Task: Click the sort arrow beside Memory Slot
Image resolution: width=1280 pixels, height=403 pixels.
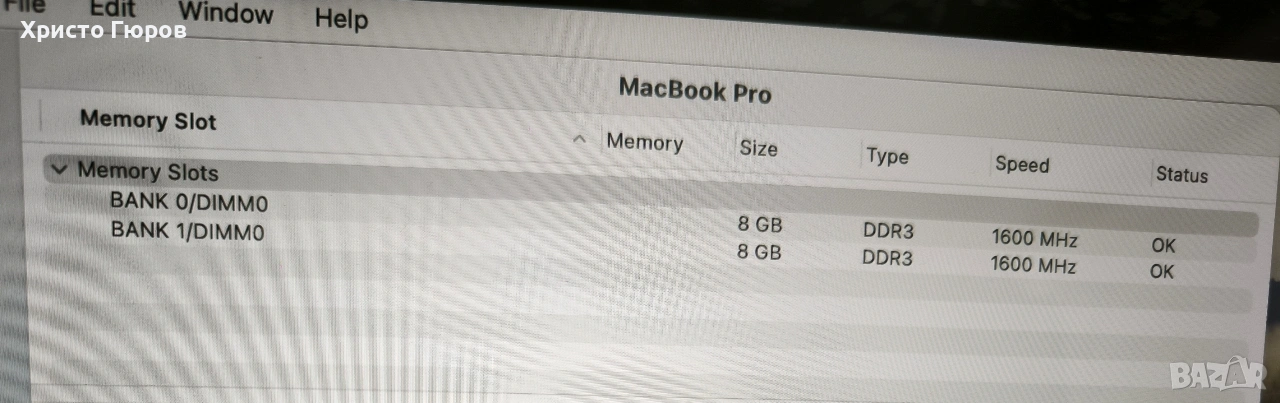Action: [x=578, y=140]
